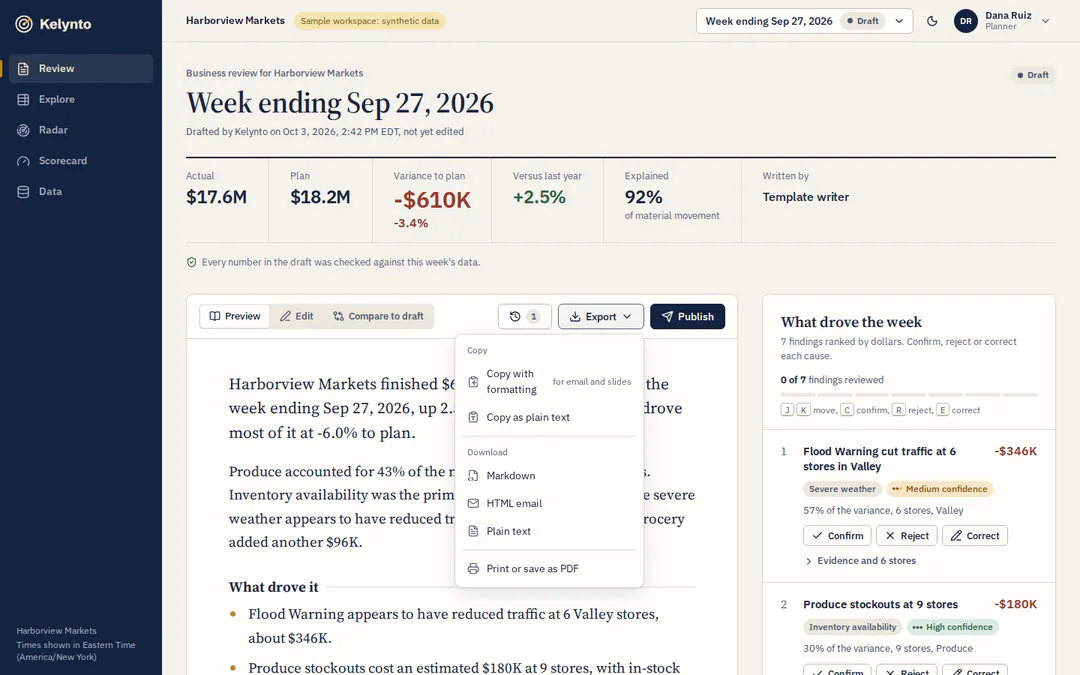Click the -$346K finding amount

1015,452
